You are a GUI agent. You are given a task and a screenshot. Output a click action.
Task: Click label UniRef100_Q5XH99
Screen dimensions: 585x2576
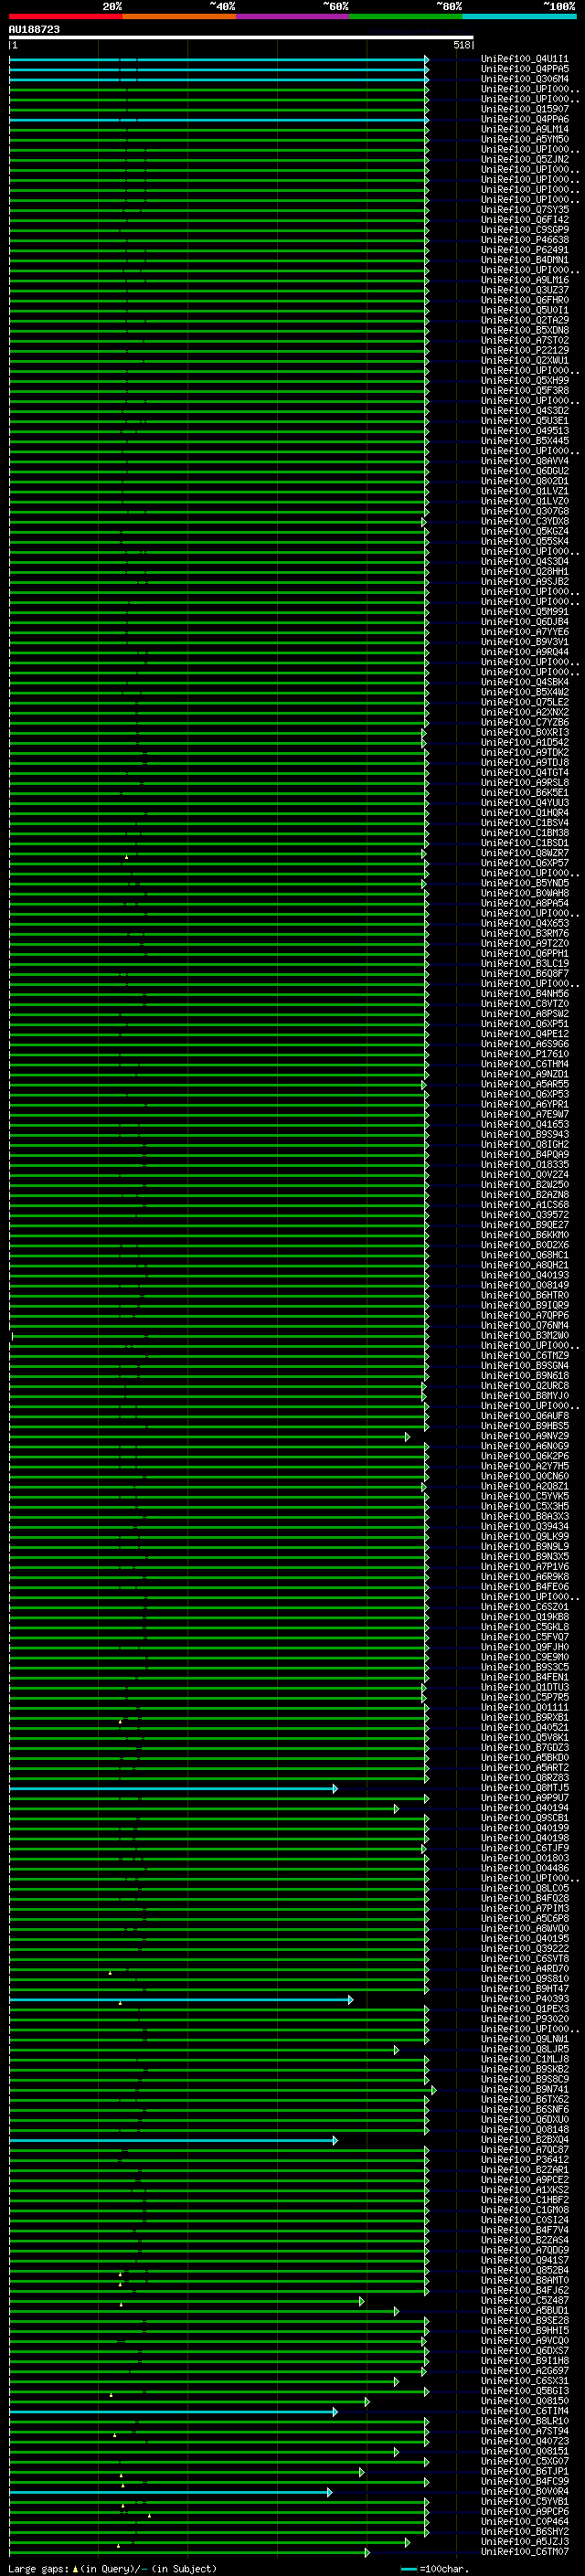tap(524, 380)
